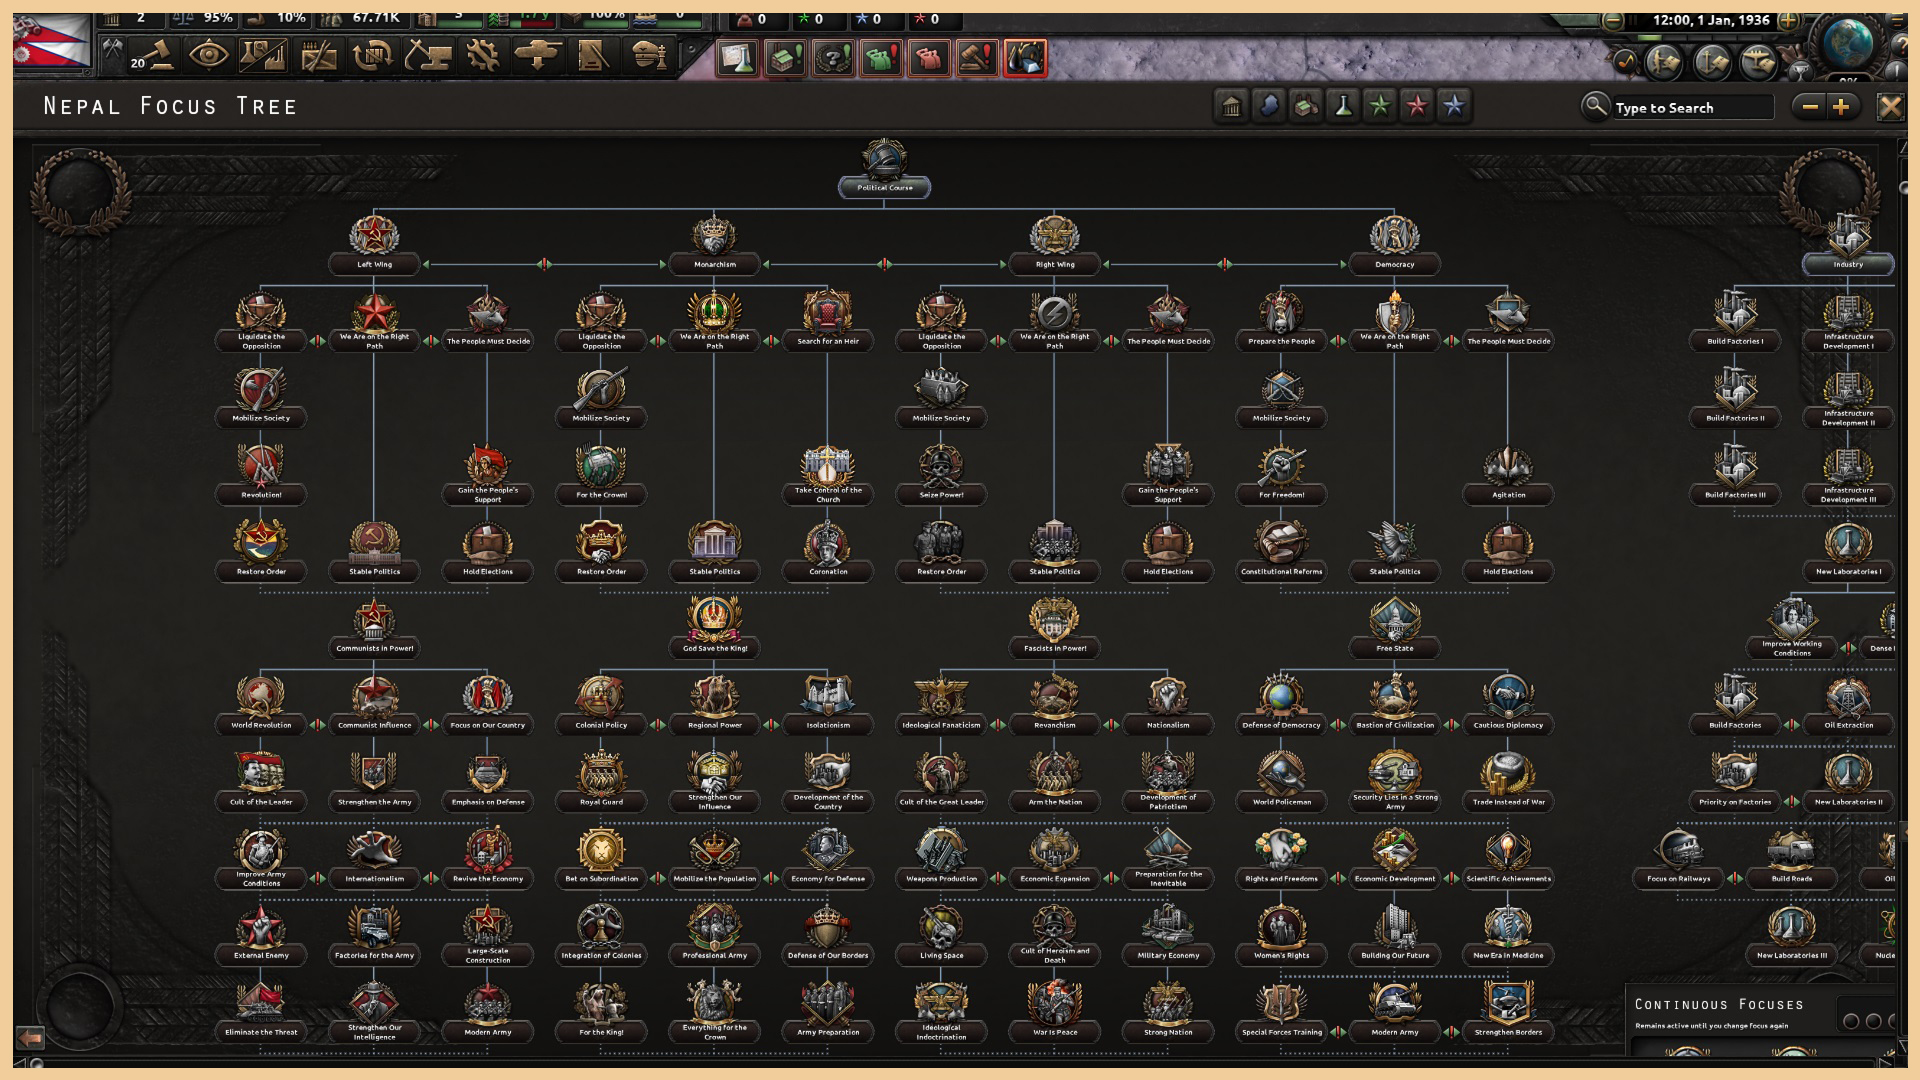Toggle the territory map focus filter
The height and width of the screenshot is (1080, 1920).
point(1269,106)
